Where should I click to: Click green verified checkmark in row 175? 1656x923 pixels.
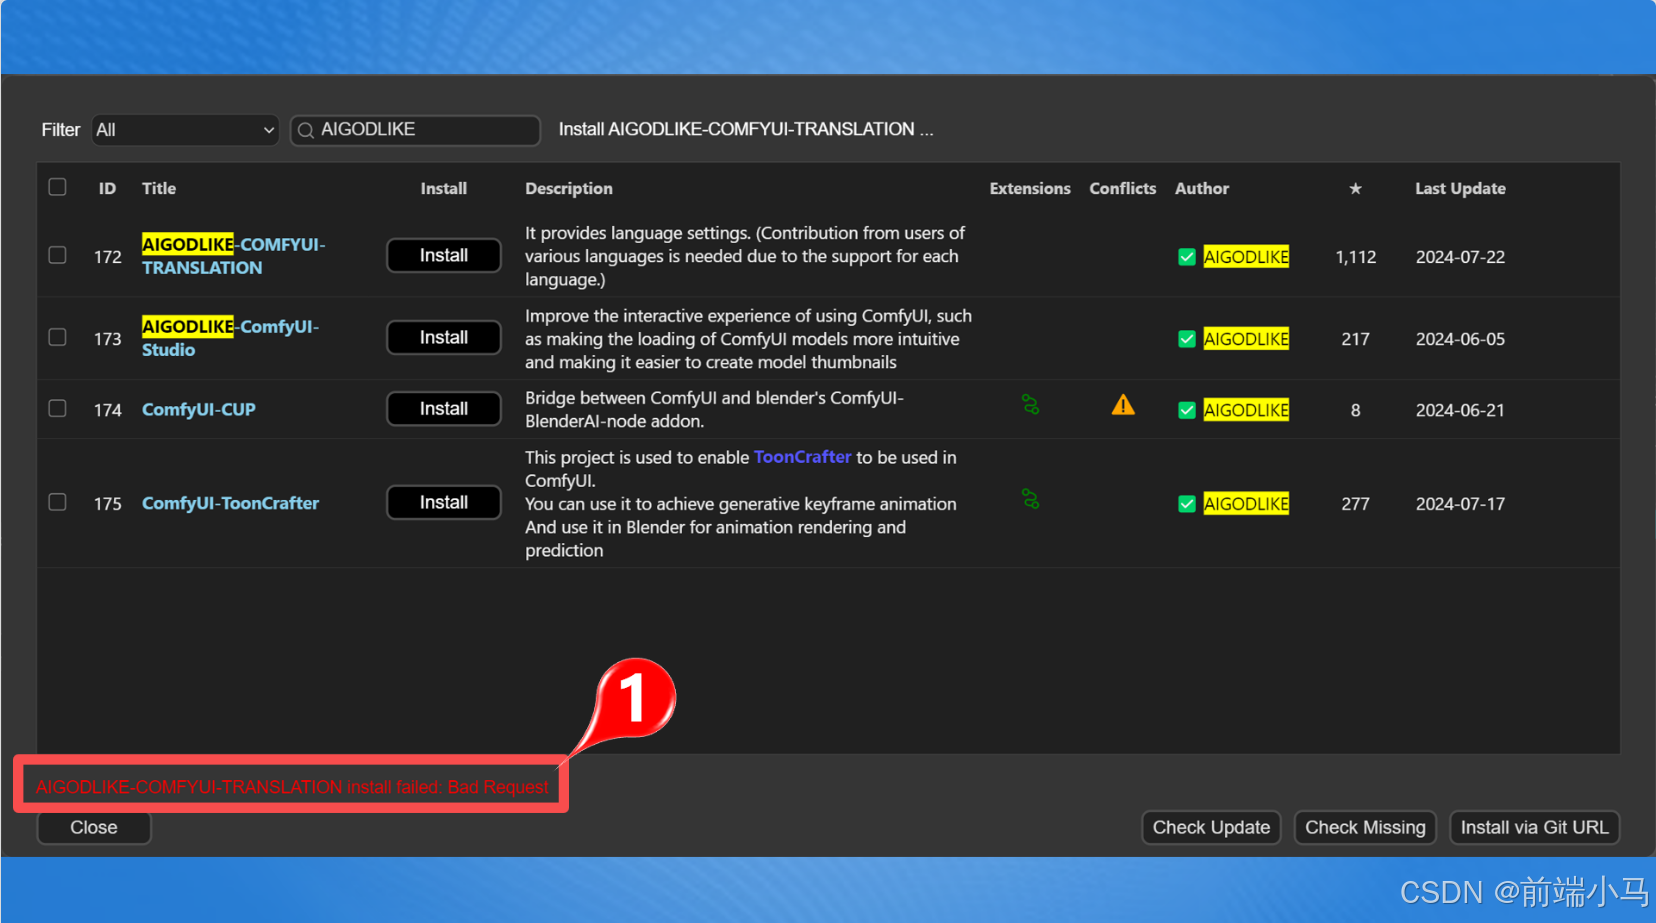[1187, 504]
